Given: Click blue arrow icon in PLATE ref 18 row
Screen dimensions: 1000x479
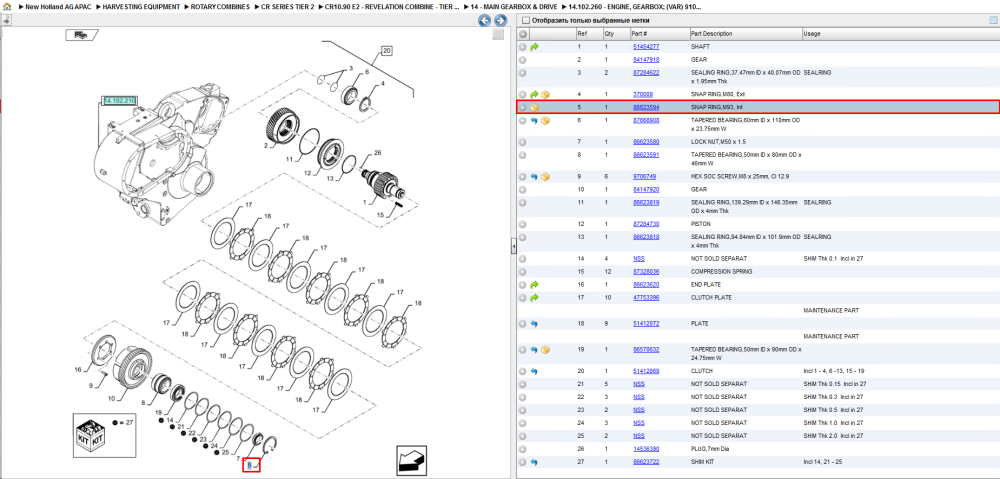Looking at the screenshot, I should pyautogui.click(x=534, y=323).
